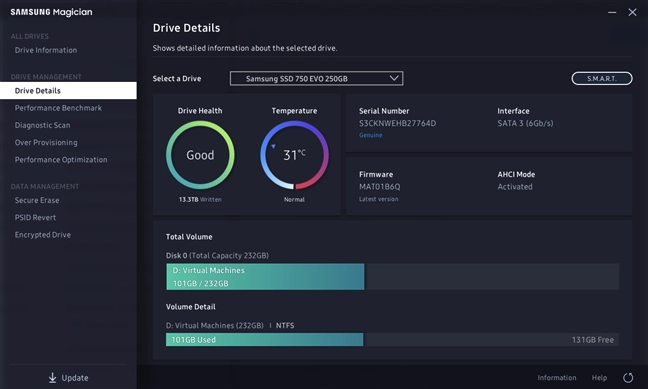Click the Drive Details page heading
This screenshot has width=648, height=389.
tap(186, 28)
